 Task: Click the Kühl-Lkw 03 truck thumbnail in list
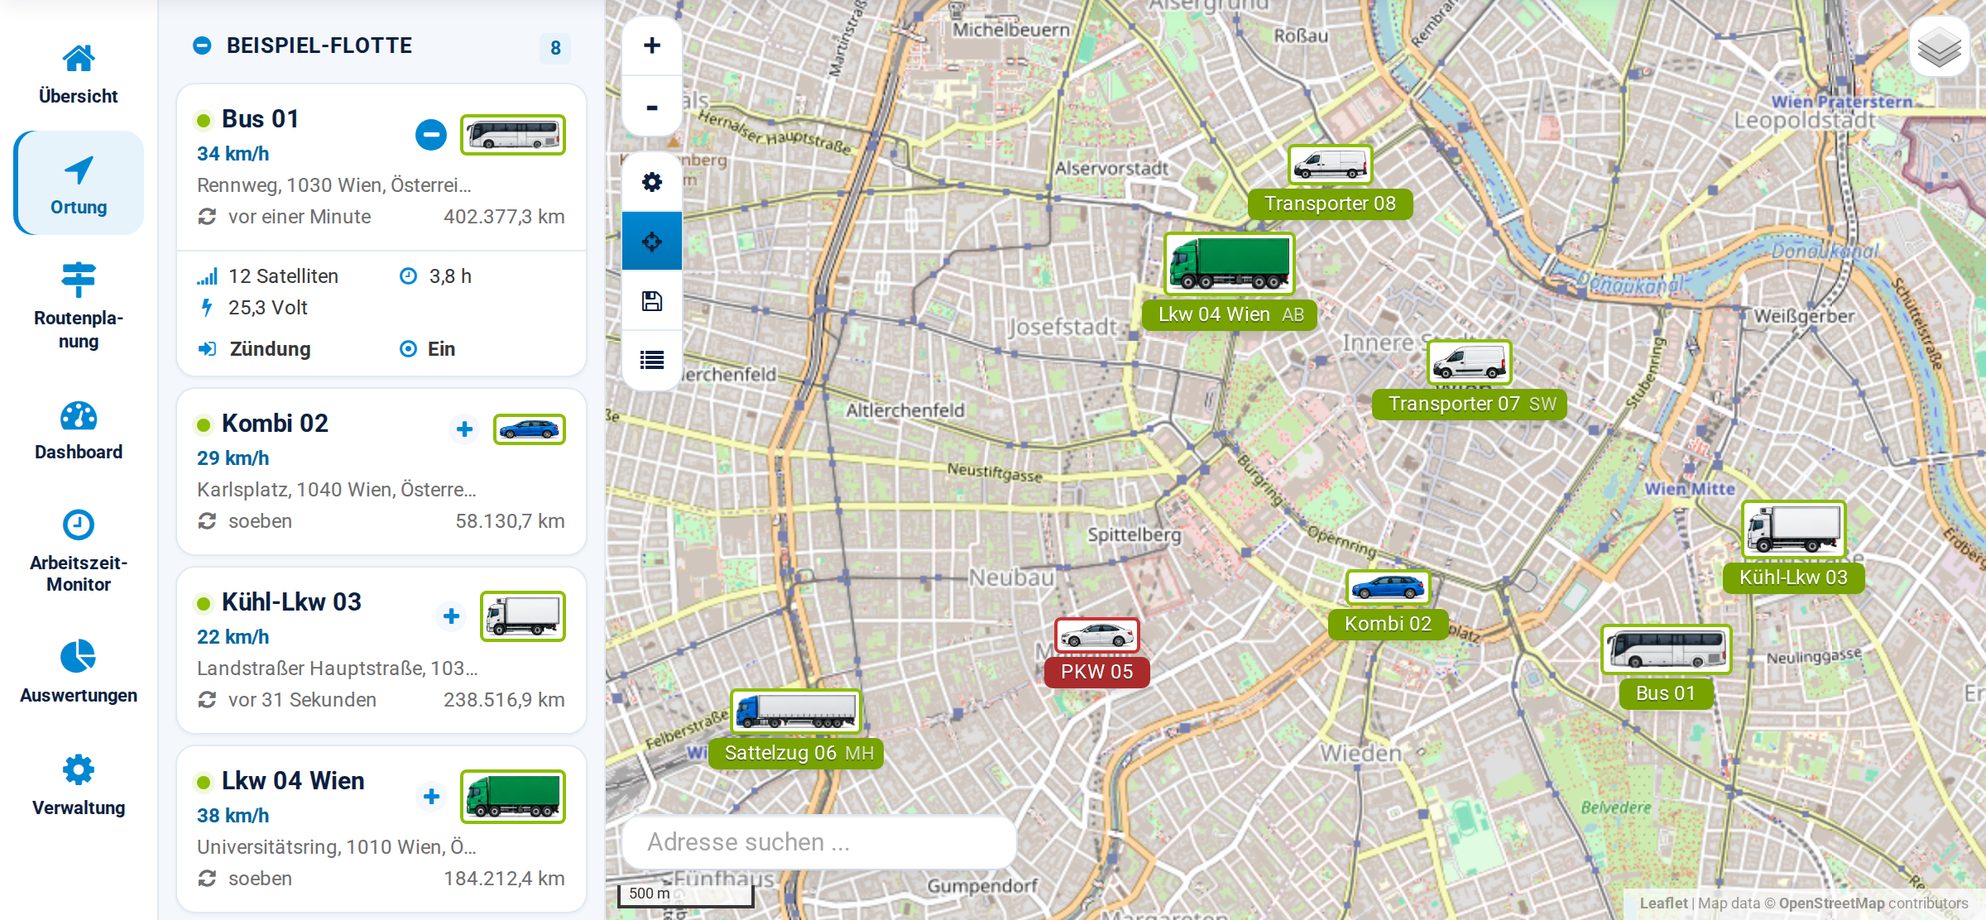(523, 616)
